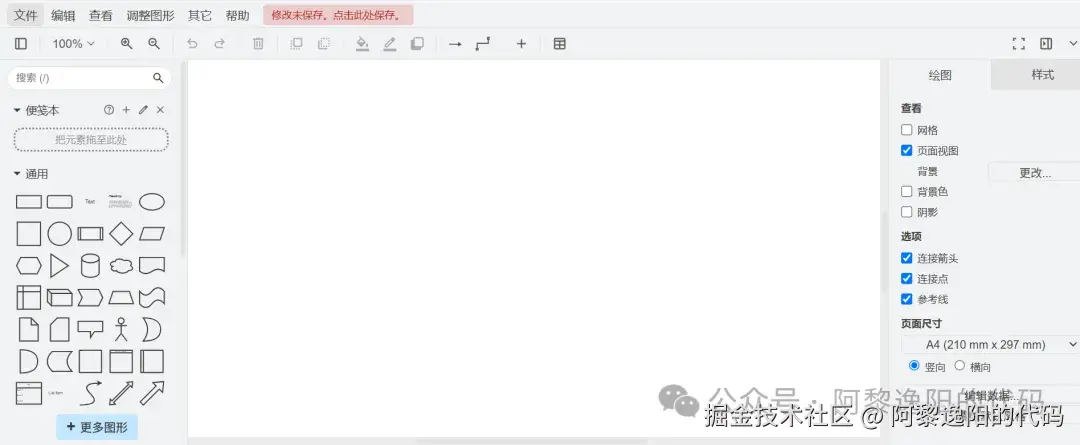Click the collapse chevron at toolbar right
This screenshot has height=445, width=1080.
click(x=1073, y=43)
